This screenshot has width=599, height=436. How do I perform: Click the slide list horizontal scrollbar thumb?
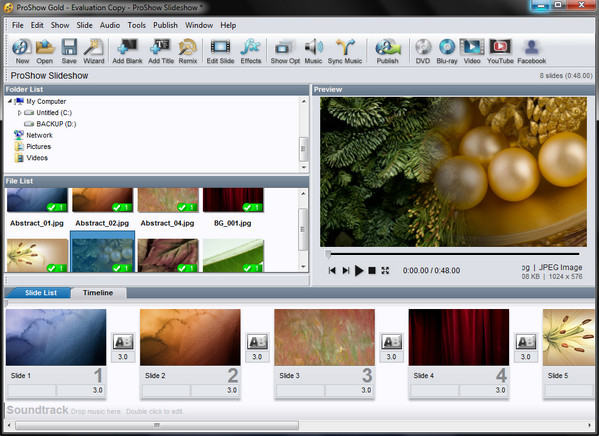157,425
